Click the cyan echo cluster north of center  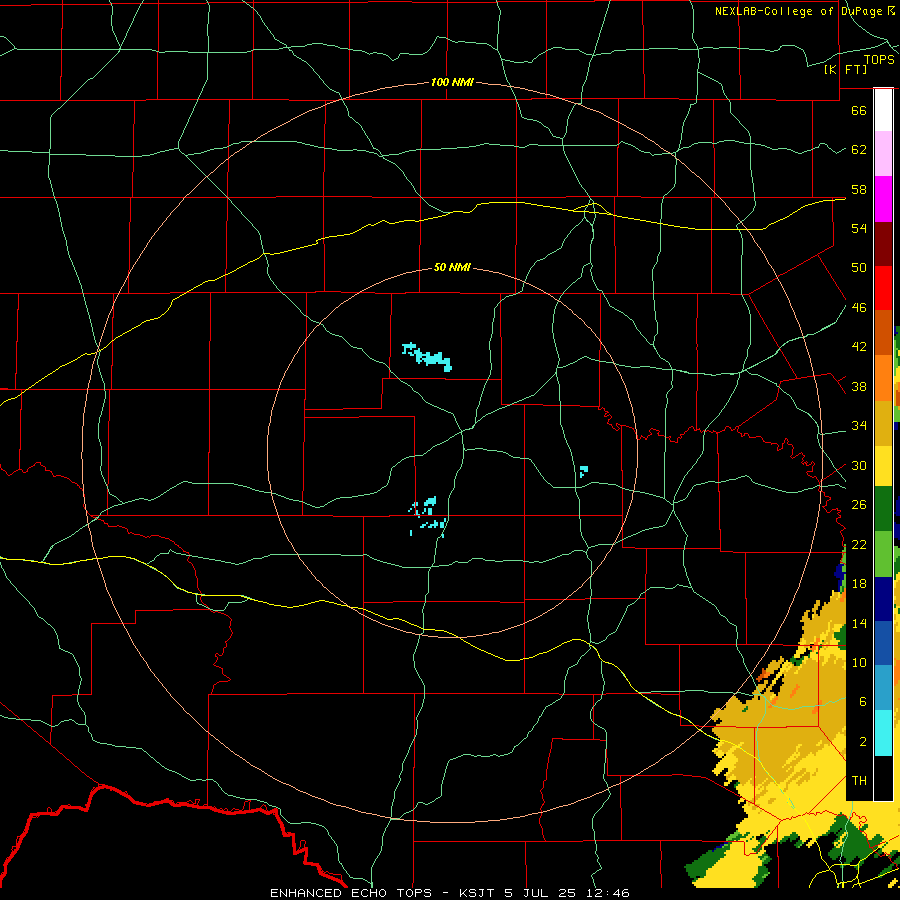point(427,357)
